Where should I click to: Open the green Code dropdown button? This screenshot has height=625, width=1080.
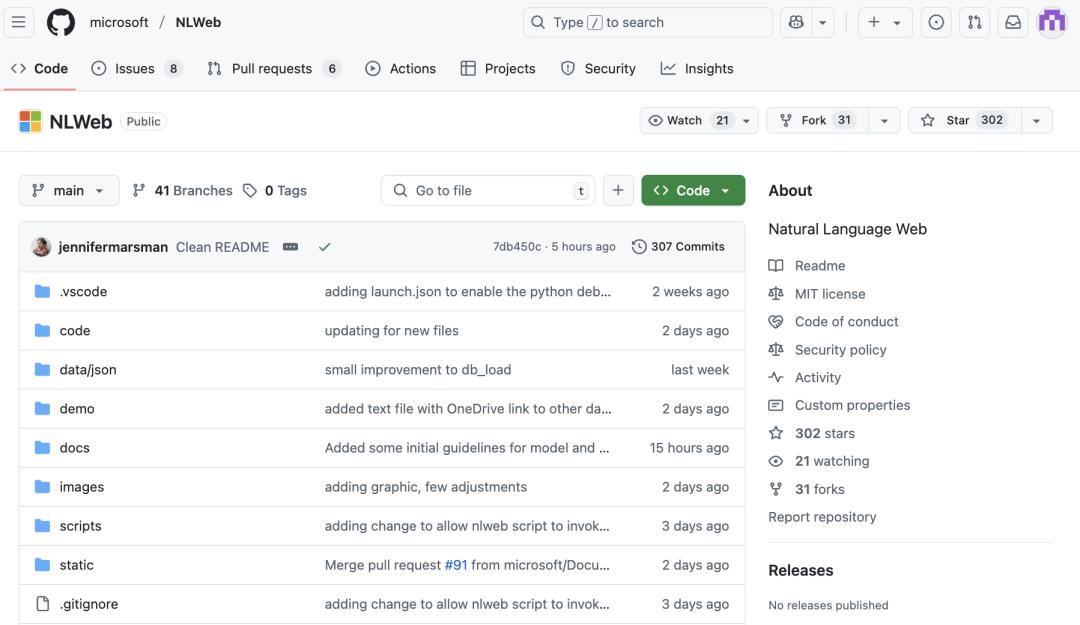pos(693,190)
